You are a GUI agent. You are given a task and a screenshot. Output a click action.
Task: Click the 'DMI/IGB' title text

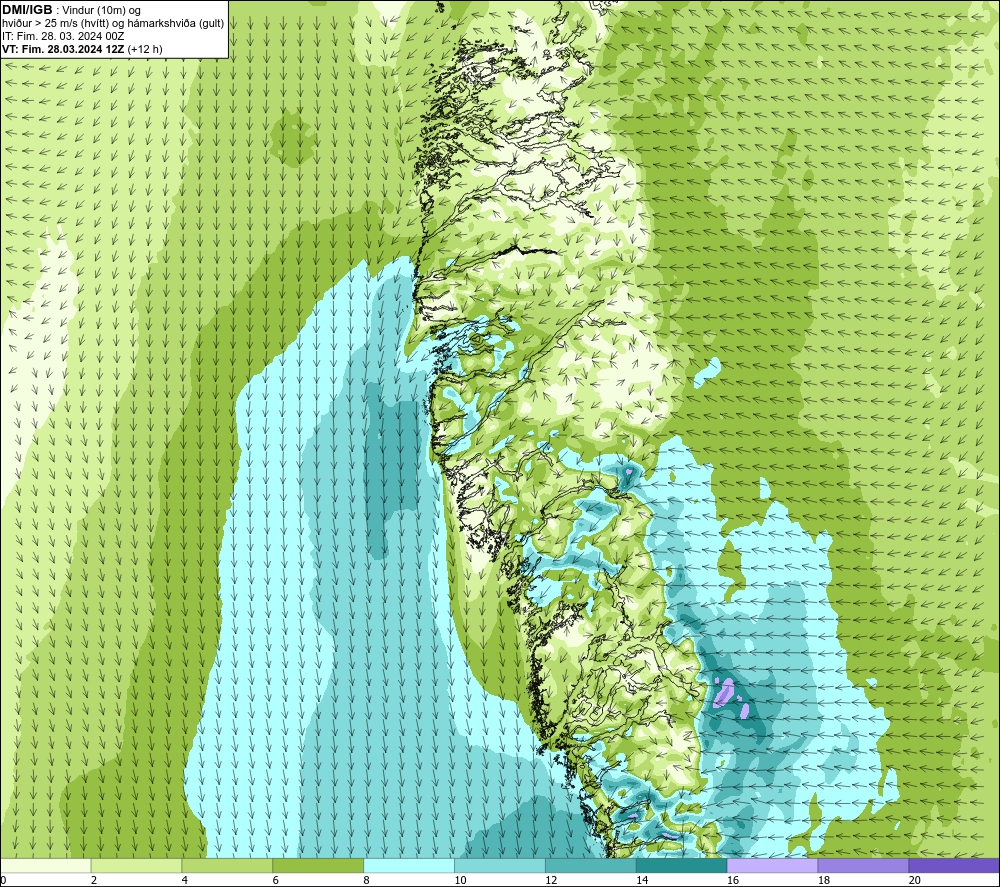pyautogui.click(x=27, y=10)
